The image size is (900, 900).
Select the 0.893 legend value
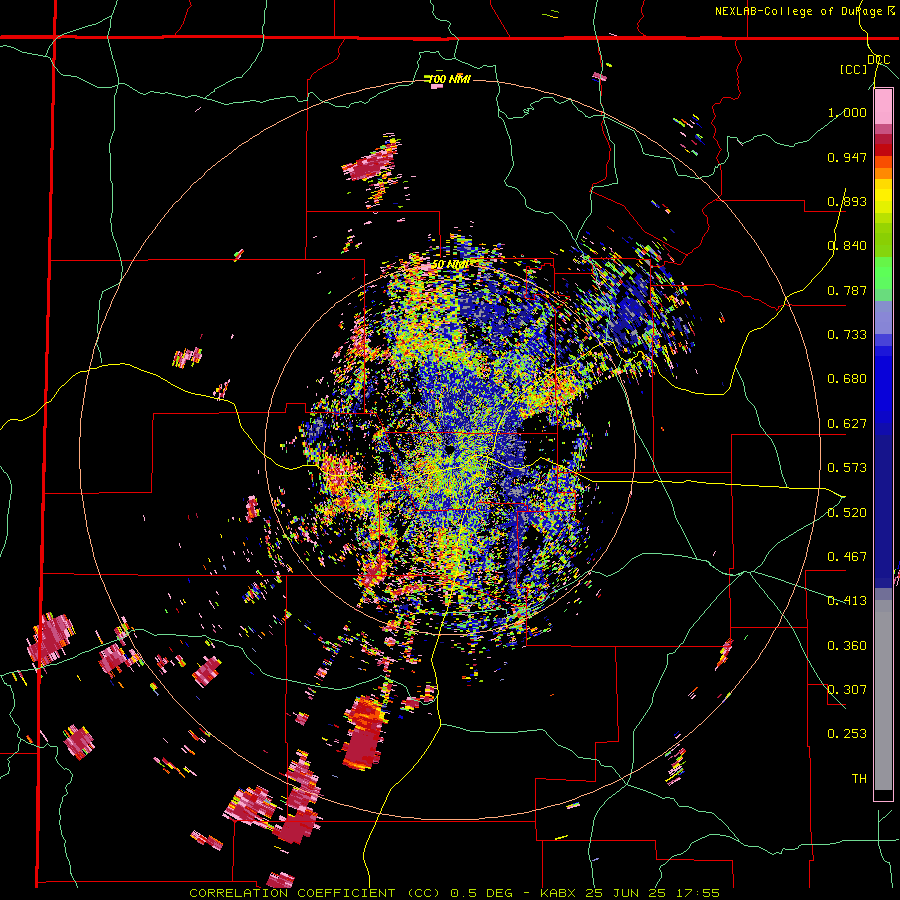point(847,201)
